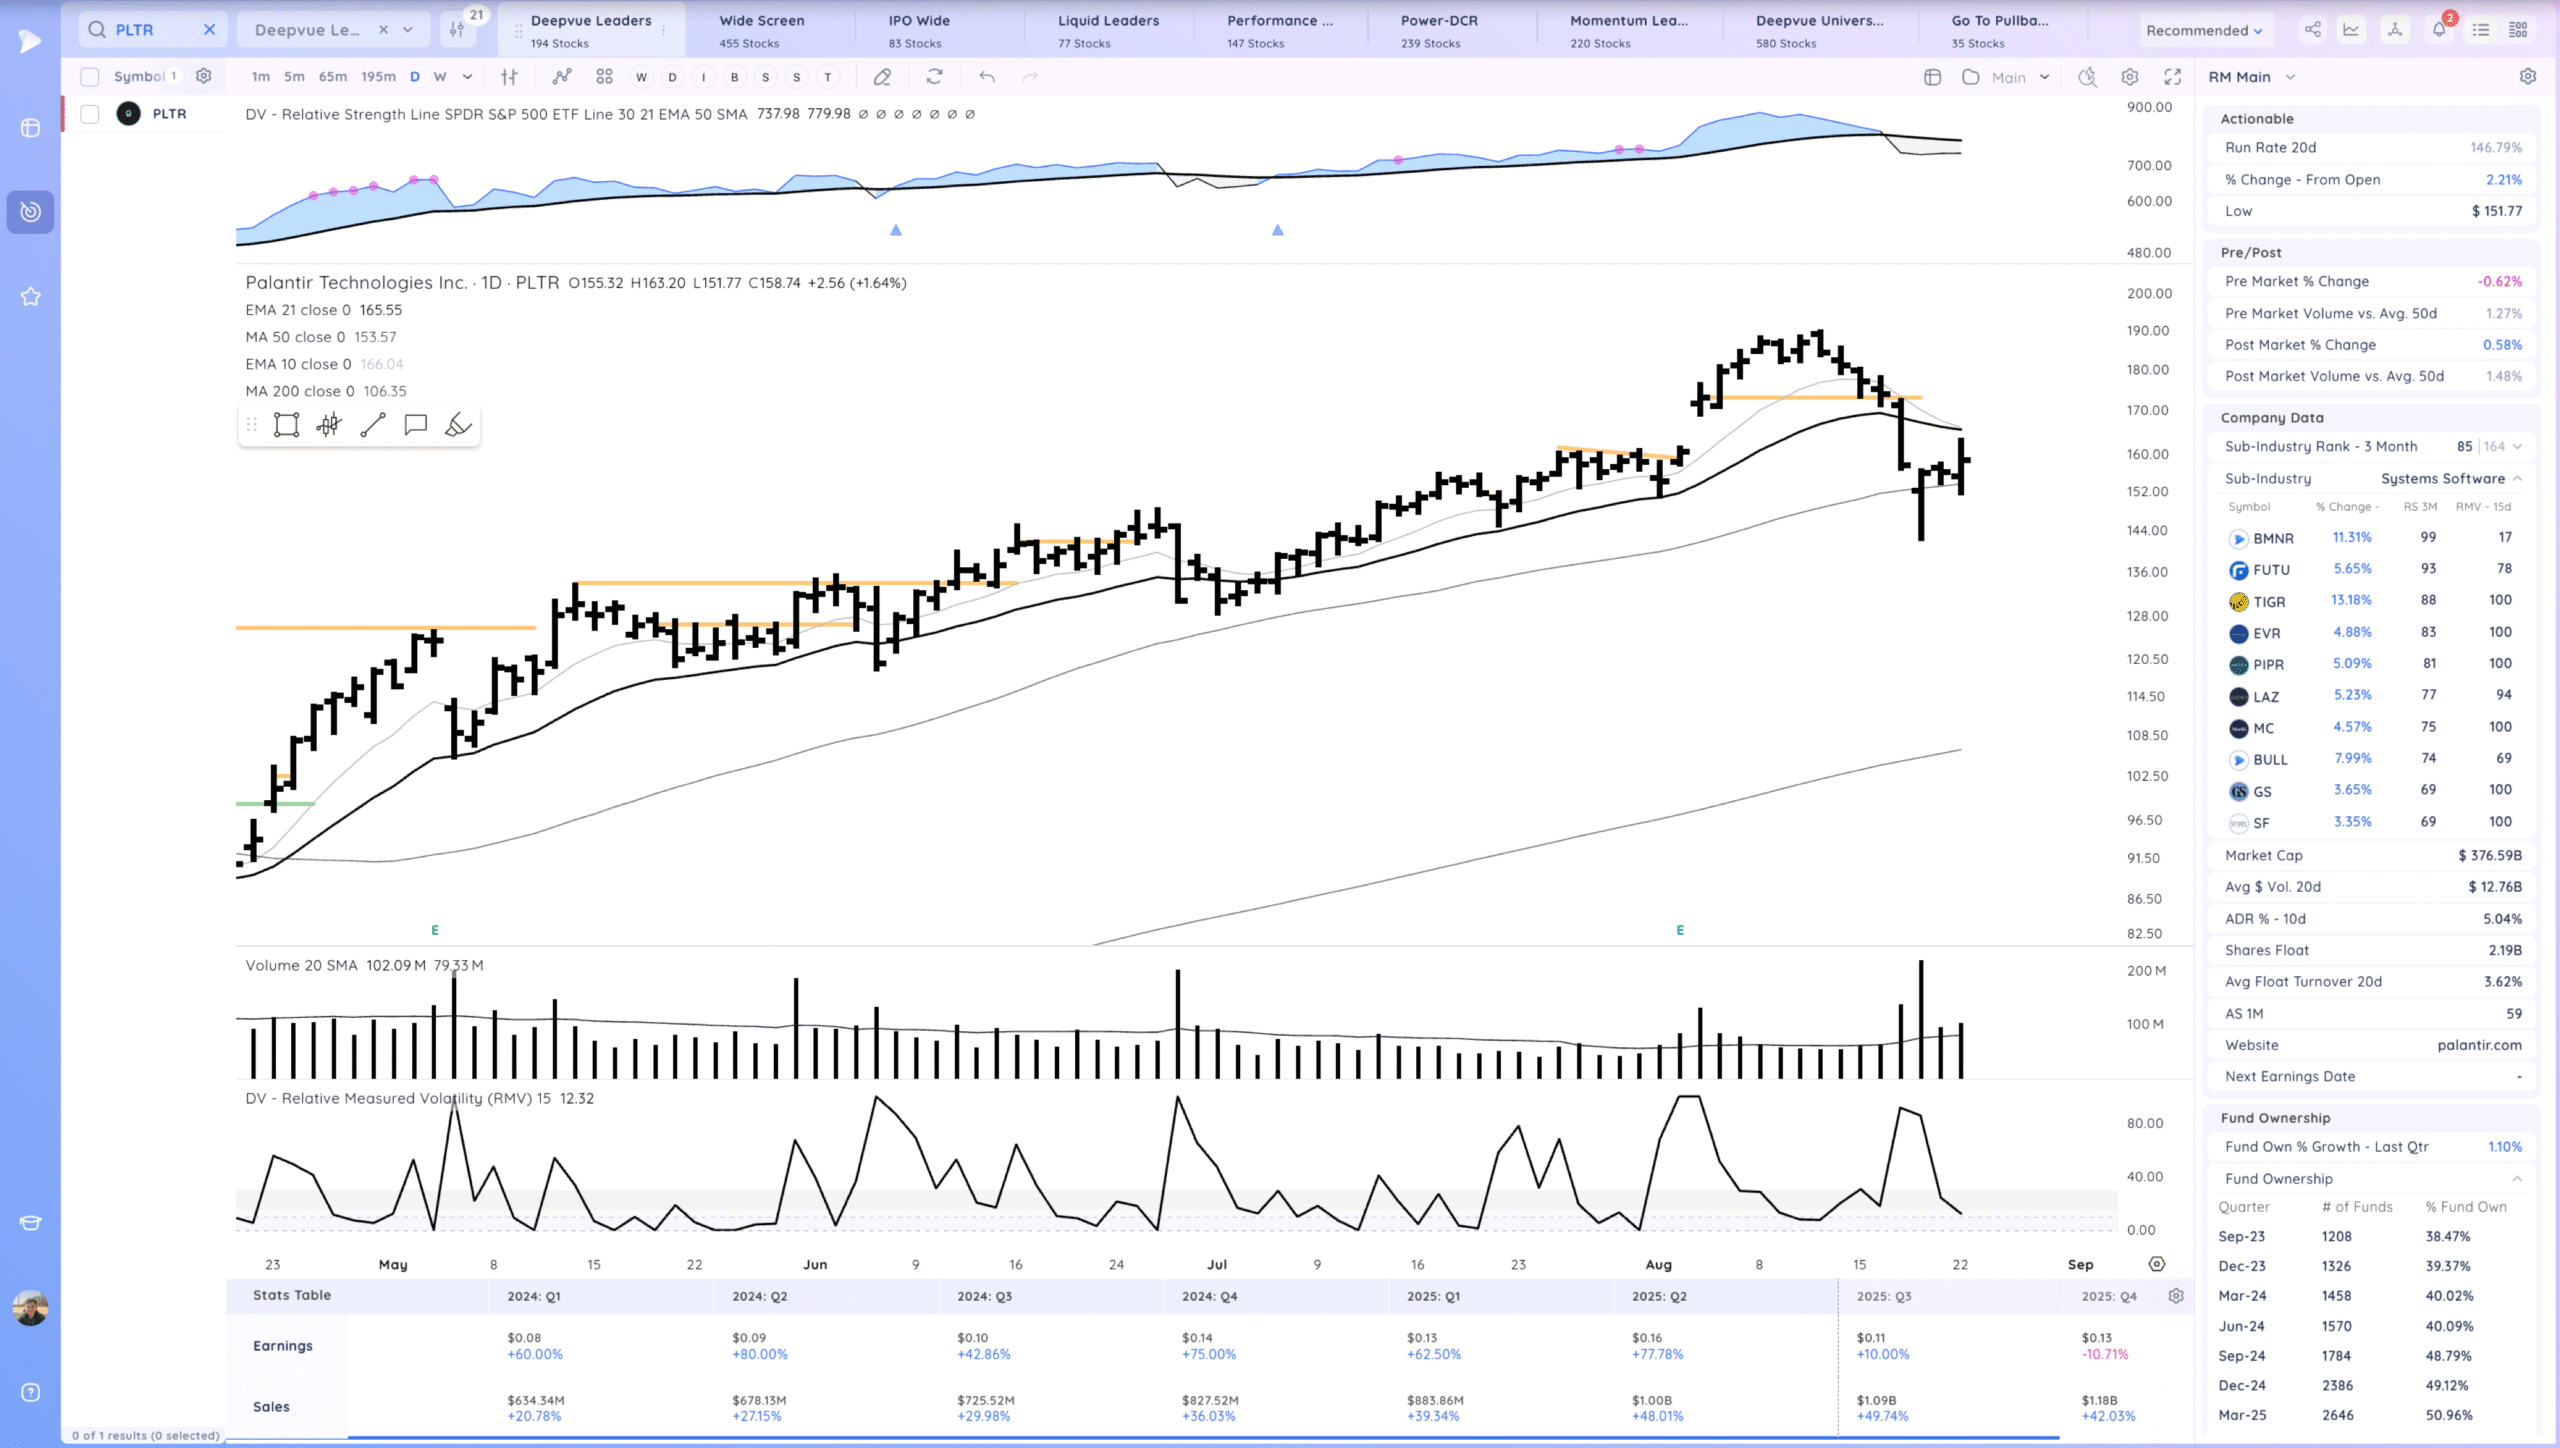Viewport: 2560px width, 1448px height.
Task: Open the education cap icon in sidebar
Action: point(30,1222)
